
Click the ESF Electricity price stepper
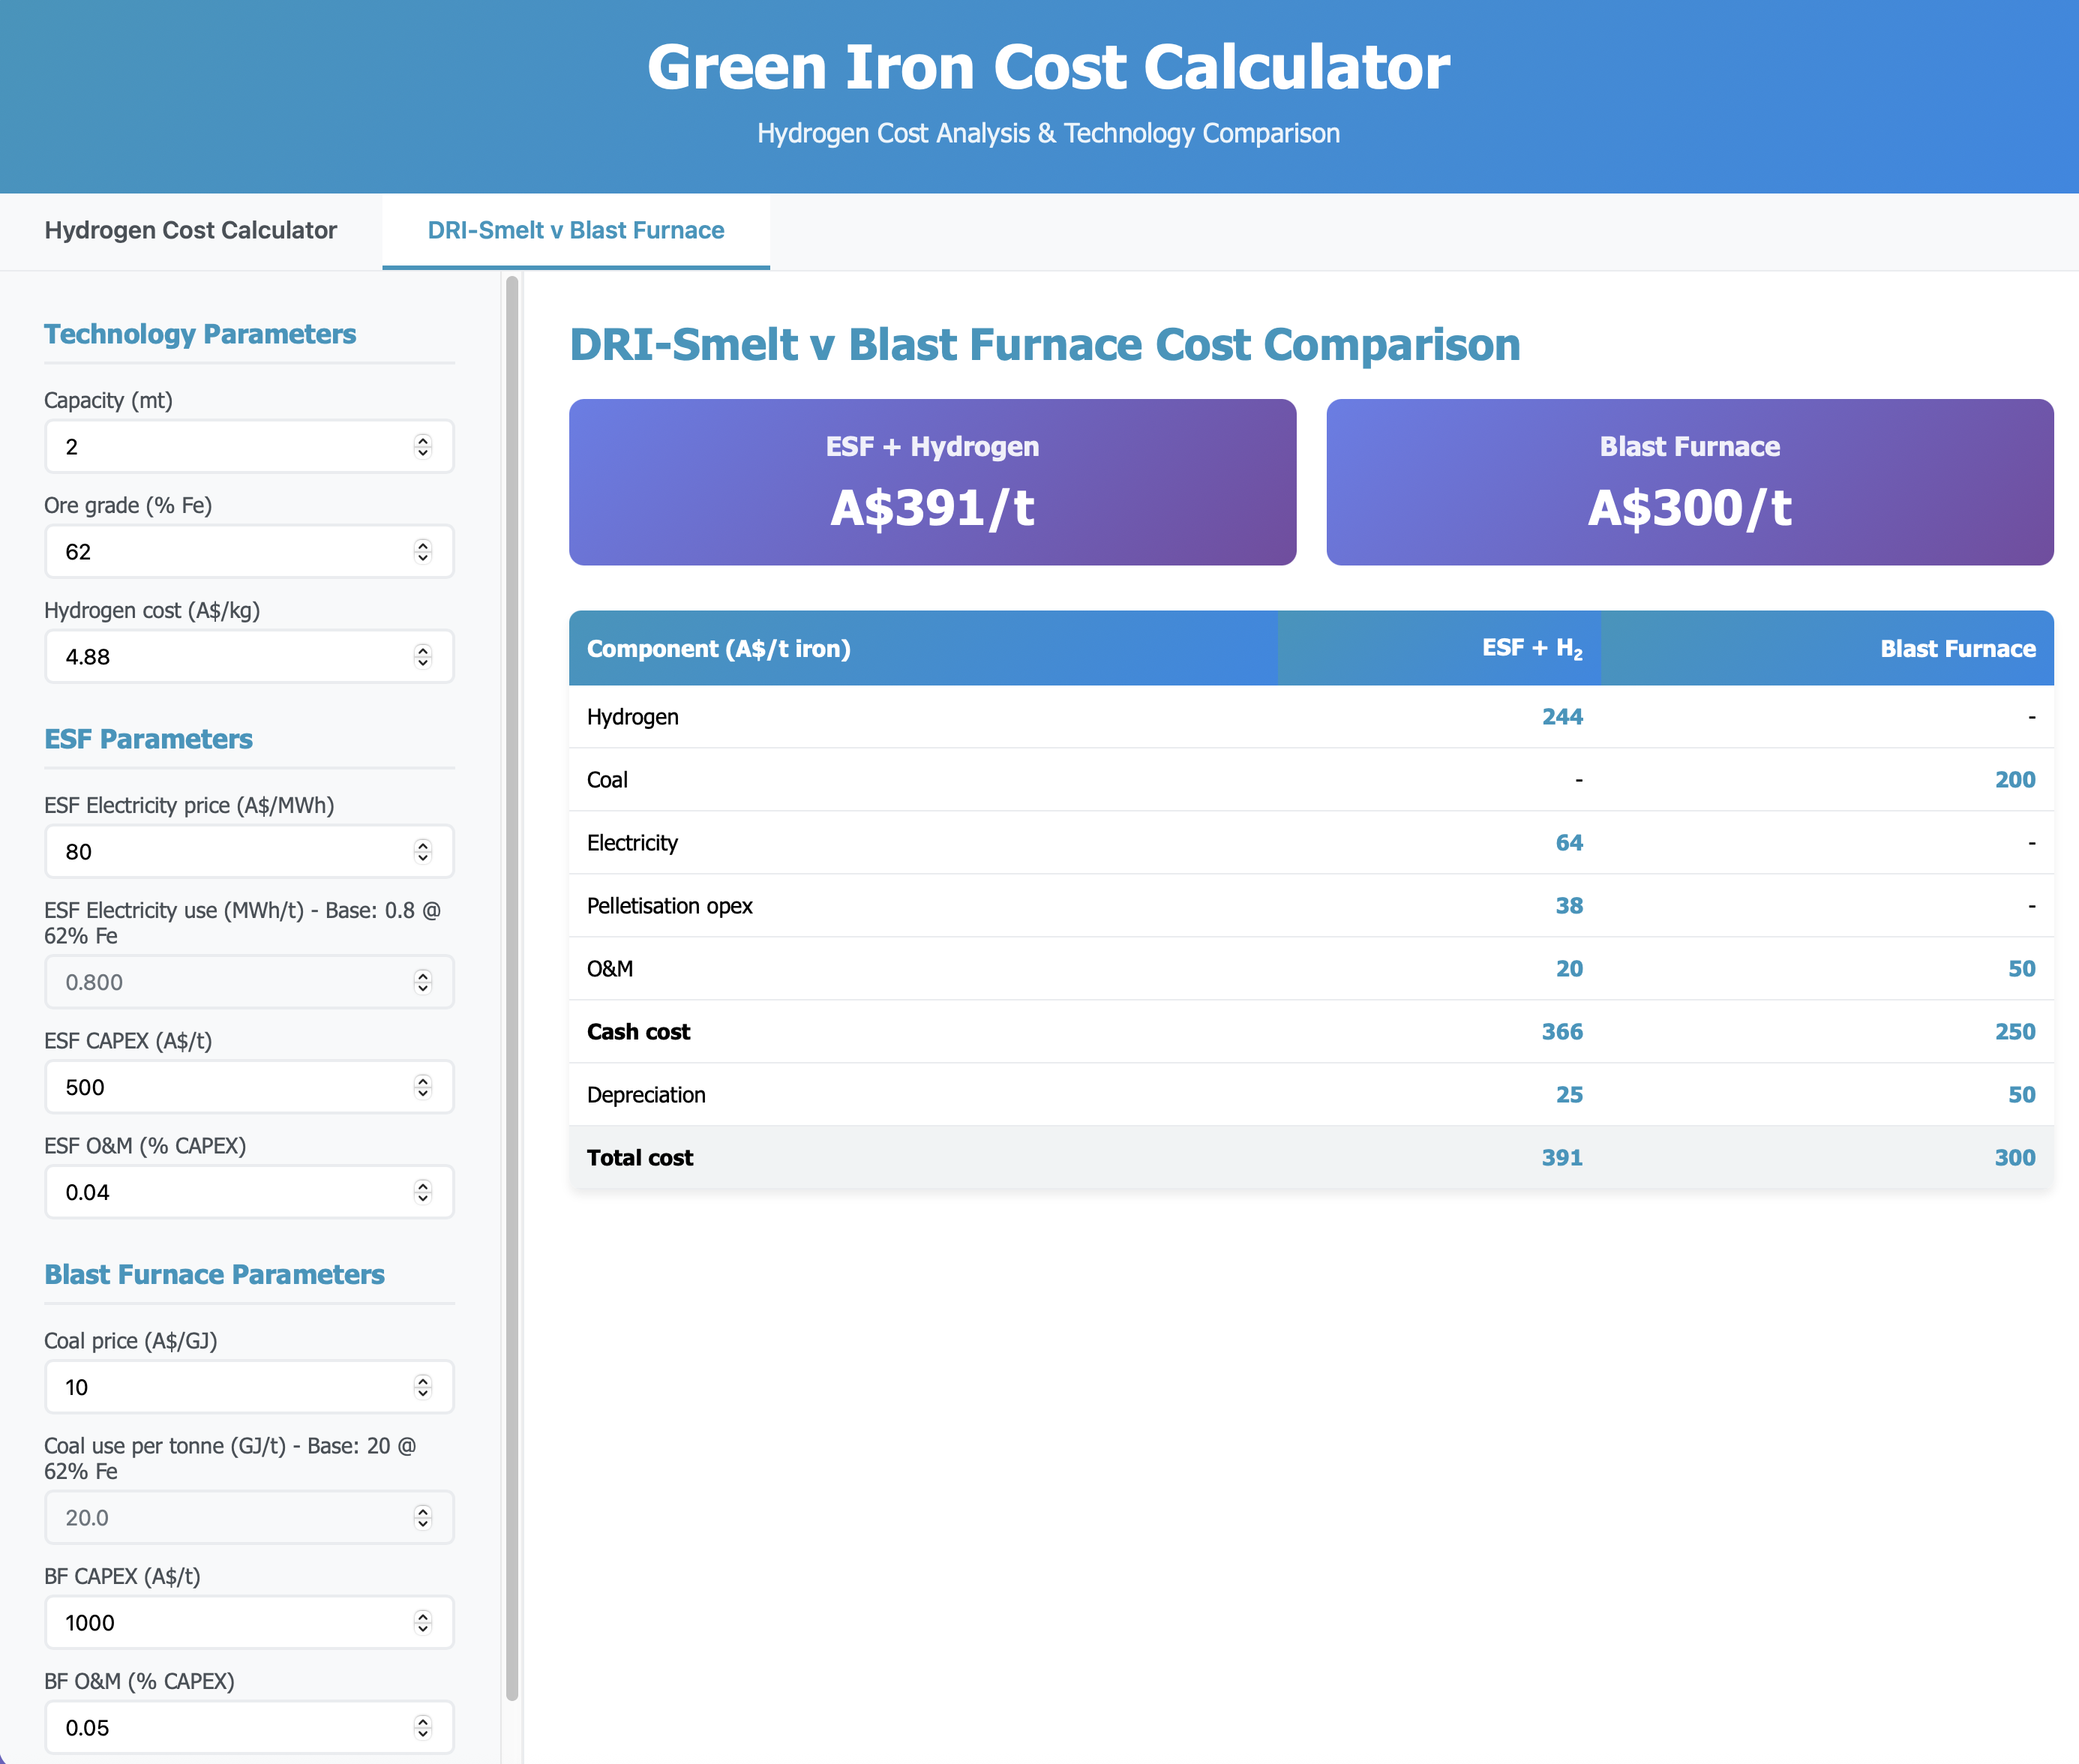pyautogui.click(x=423, y=851)
